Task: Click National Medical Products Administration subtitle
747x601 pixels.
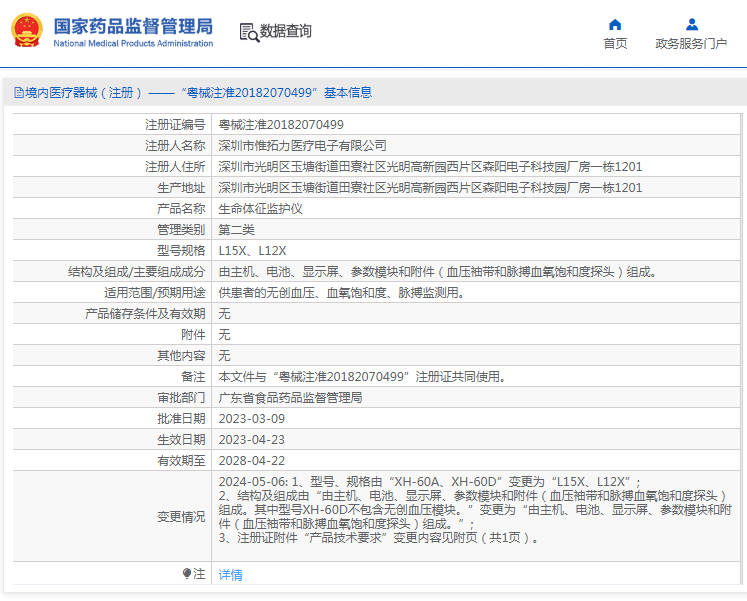Action: tap(133, 43)
